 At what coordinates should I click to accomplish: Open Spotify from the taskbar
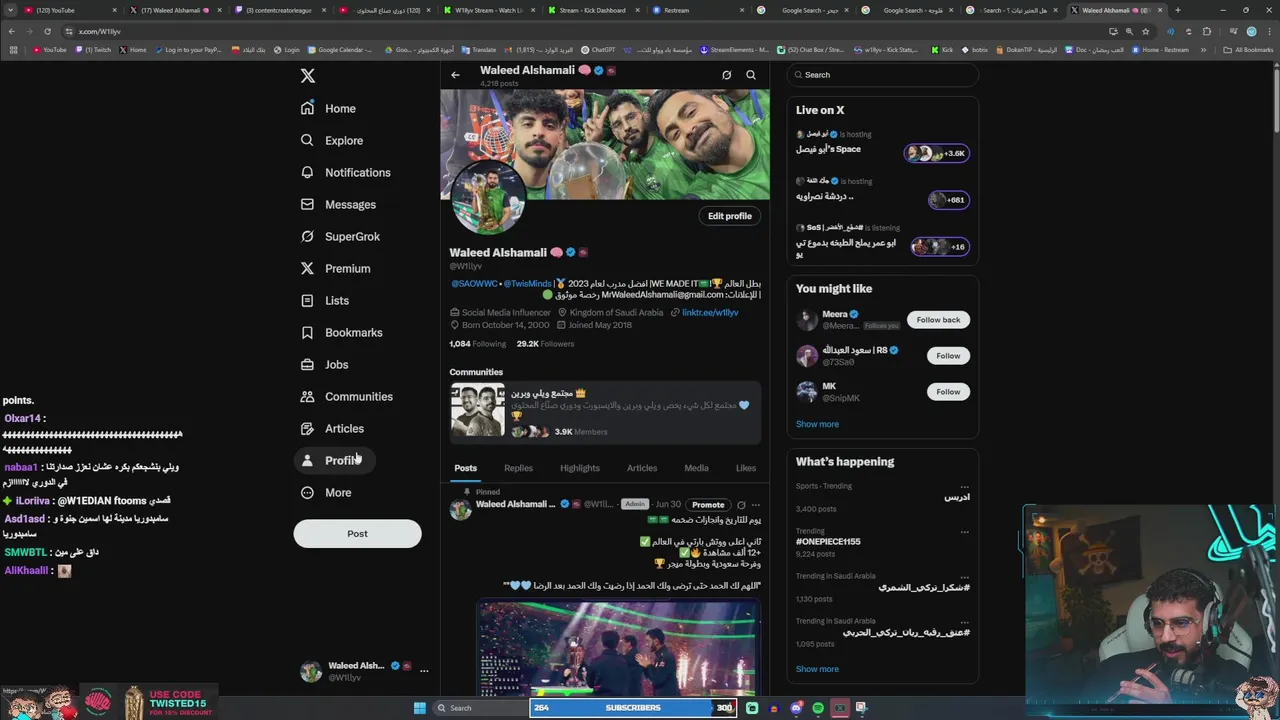tap(818, 708)
